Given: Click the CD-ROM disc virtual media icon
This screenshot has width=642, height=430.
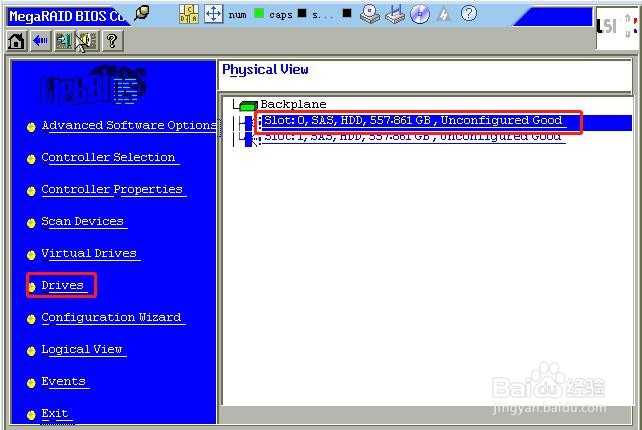Looking at the screenshot, I should (x=420, y=14).
